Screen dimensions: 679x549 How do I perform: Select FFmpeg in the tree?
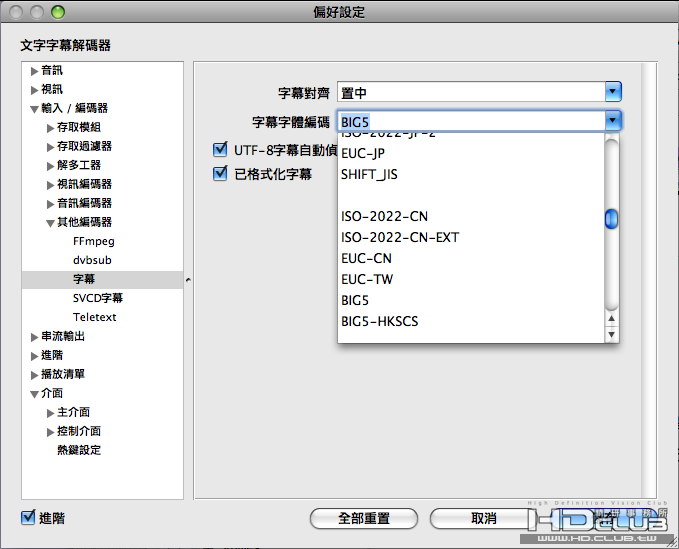coord(94,241)
